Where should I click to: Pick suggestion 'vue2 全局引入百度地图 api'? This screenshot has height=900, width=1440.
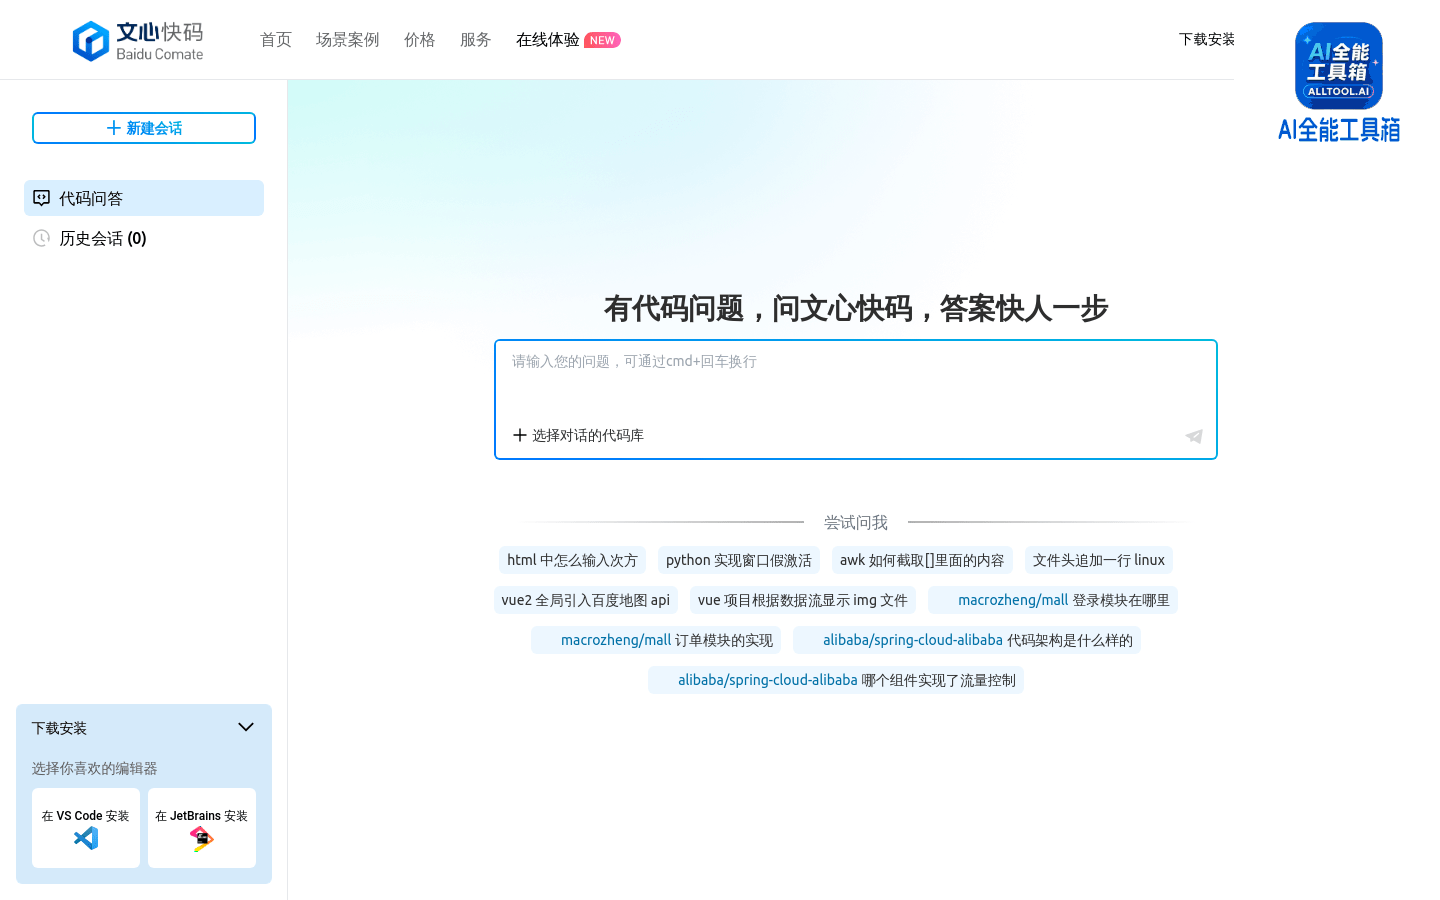click(586, 600)
